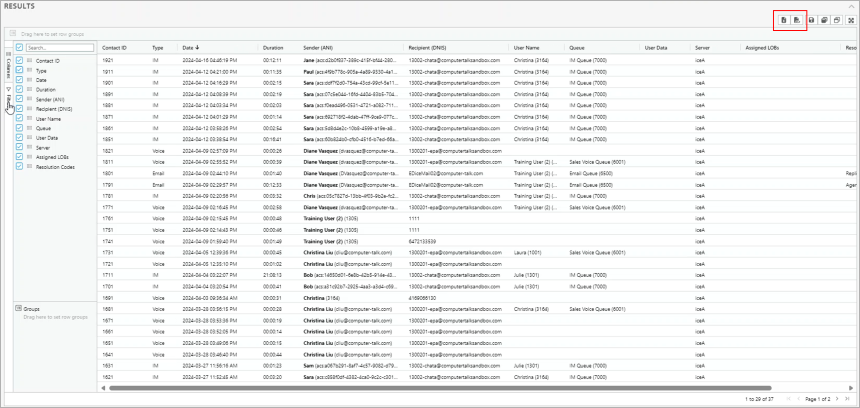
Task: Open the Columns side tab
Action: 7,67
